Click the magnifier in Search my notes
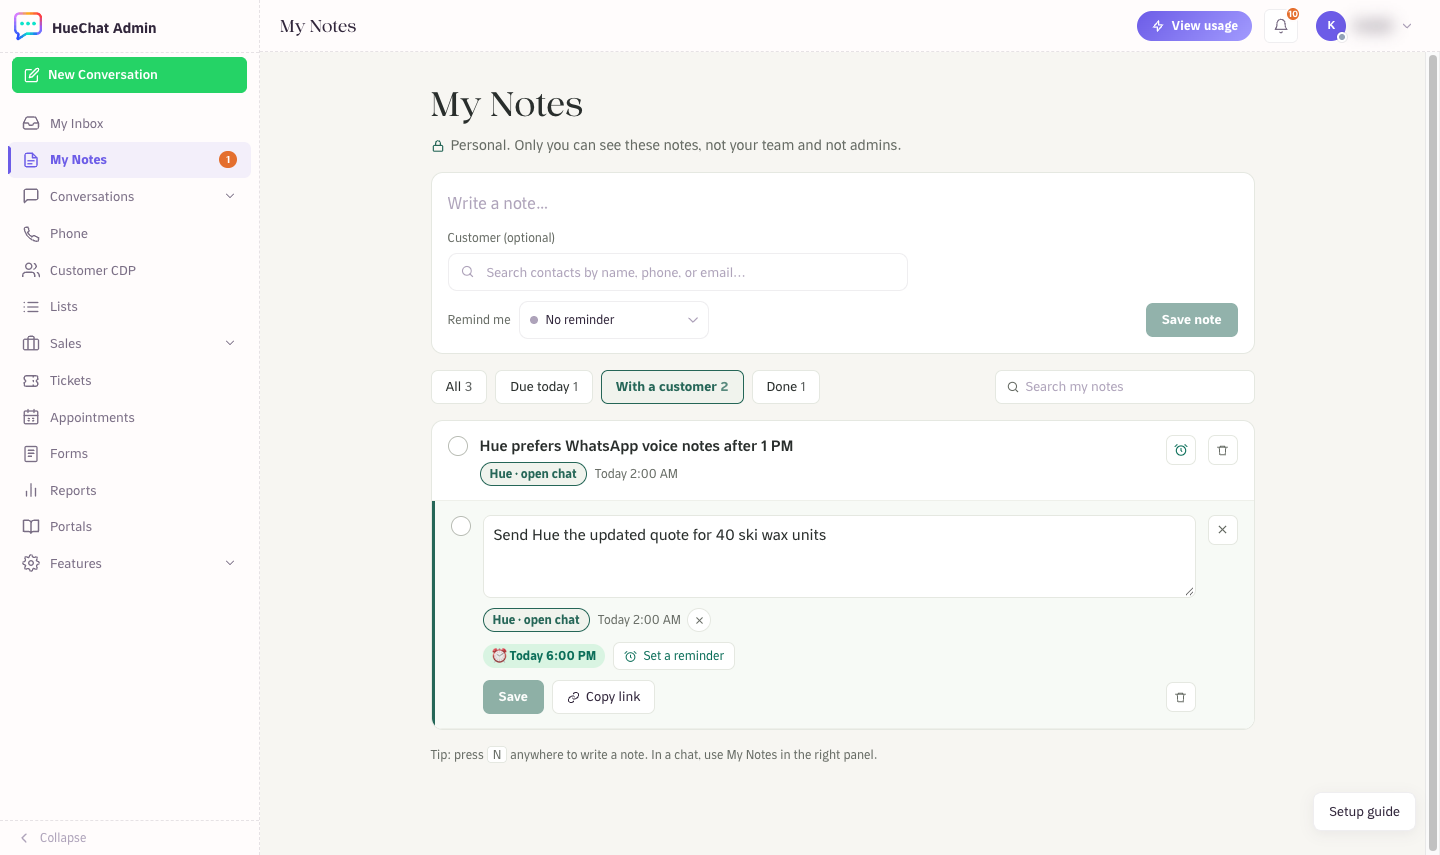This screenshot has height=855, width=1440. click(1013, 387)
